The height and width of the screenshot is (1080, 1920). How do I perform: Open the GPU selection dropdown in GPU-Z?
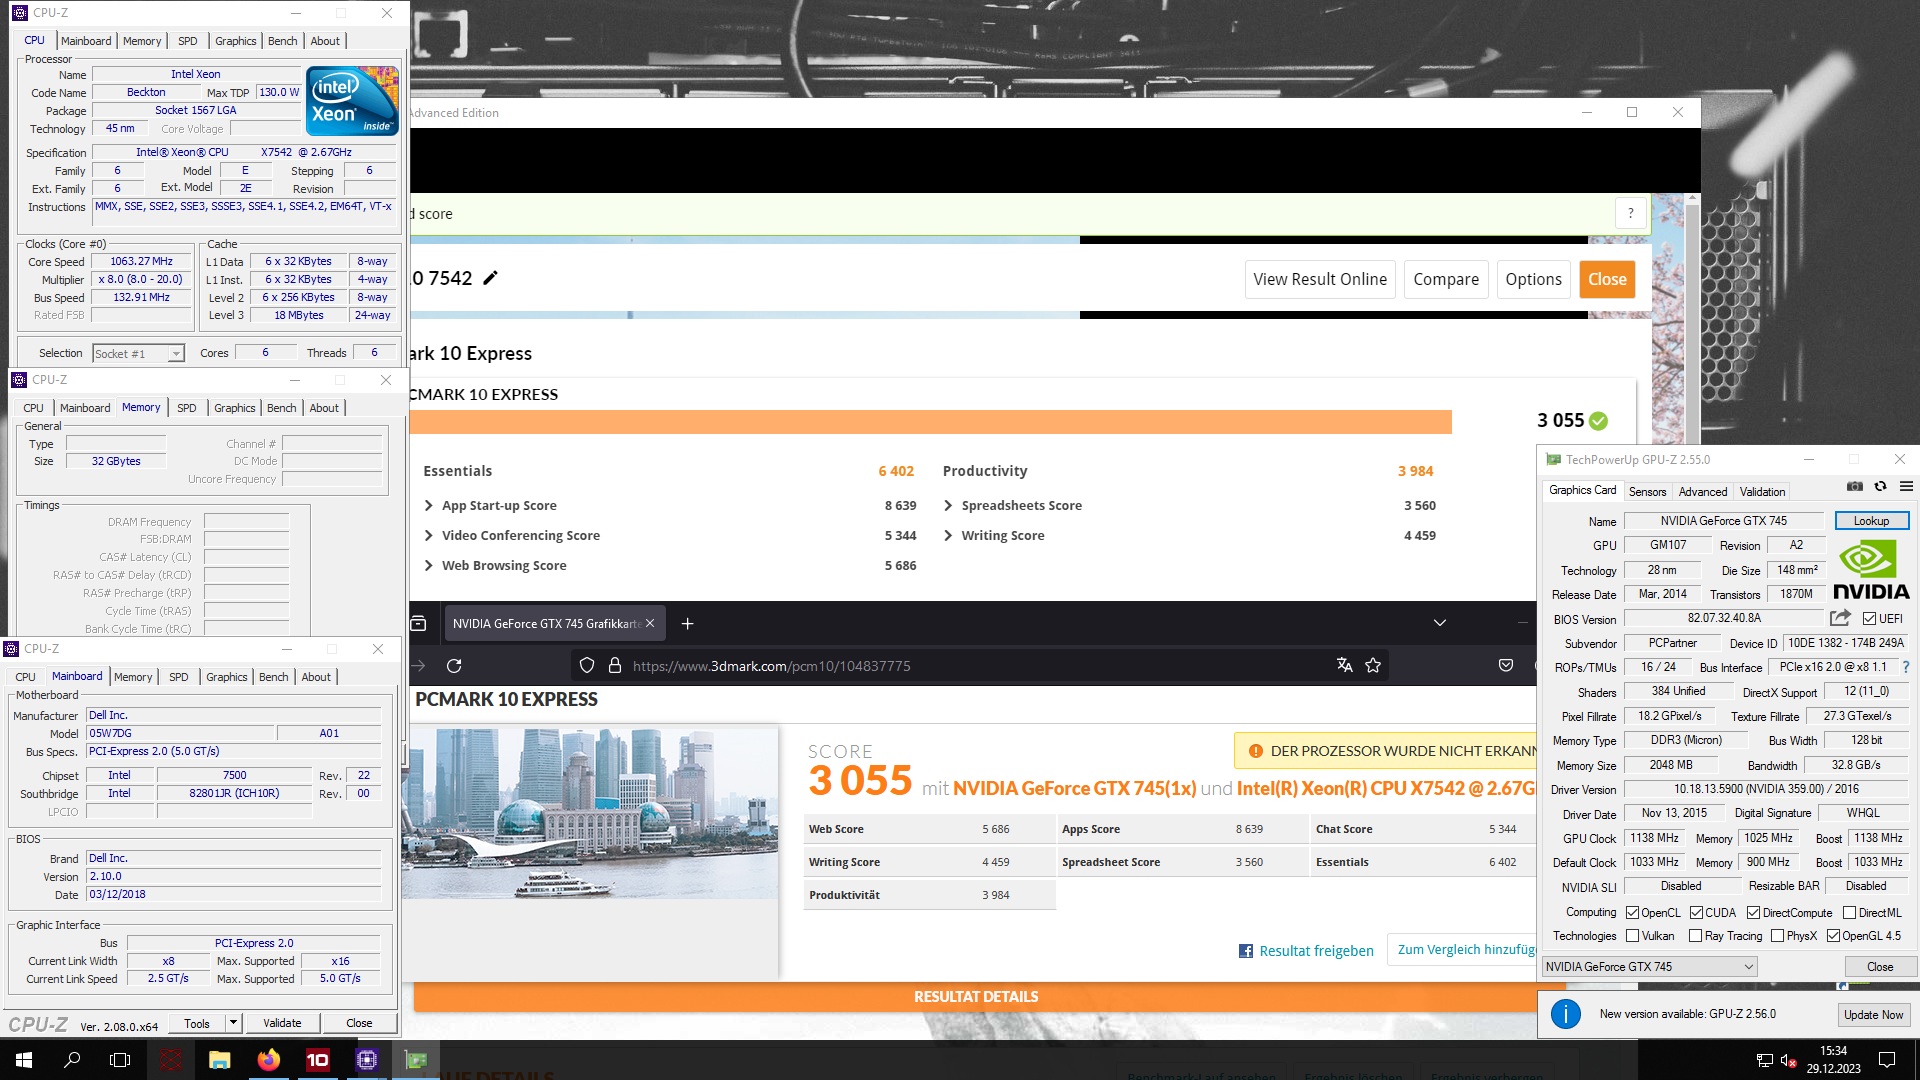1650,967
